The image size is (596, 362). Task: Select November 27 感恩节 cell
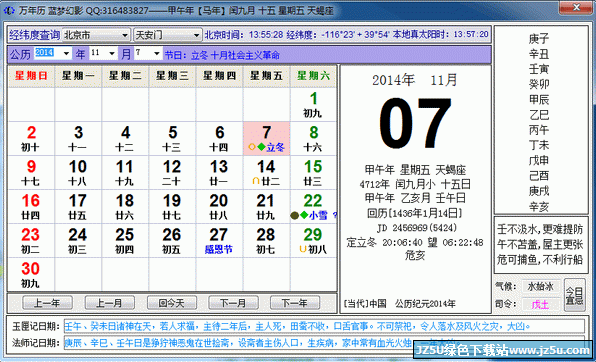[x=219, y=241]
